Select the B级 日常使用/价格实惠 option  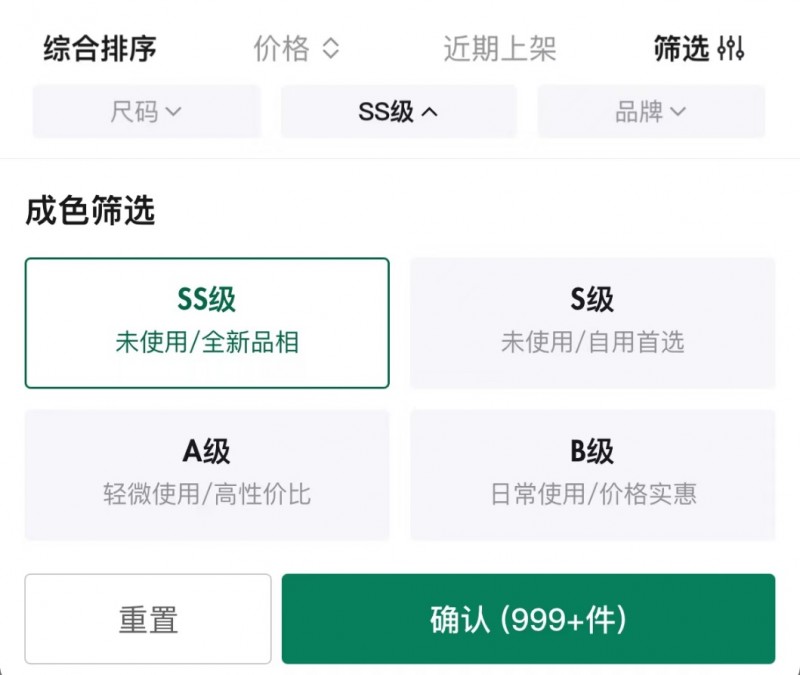coord(592,475)
